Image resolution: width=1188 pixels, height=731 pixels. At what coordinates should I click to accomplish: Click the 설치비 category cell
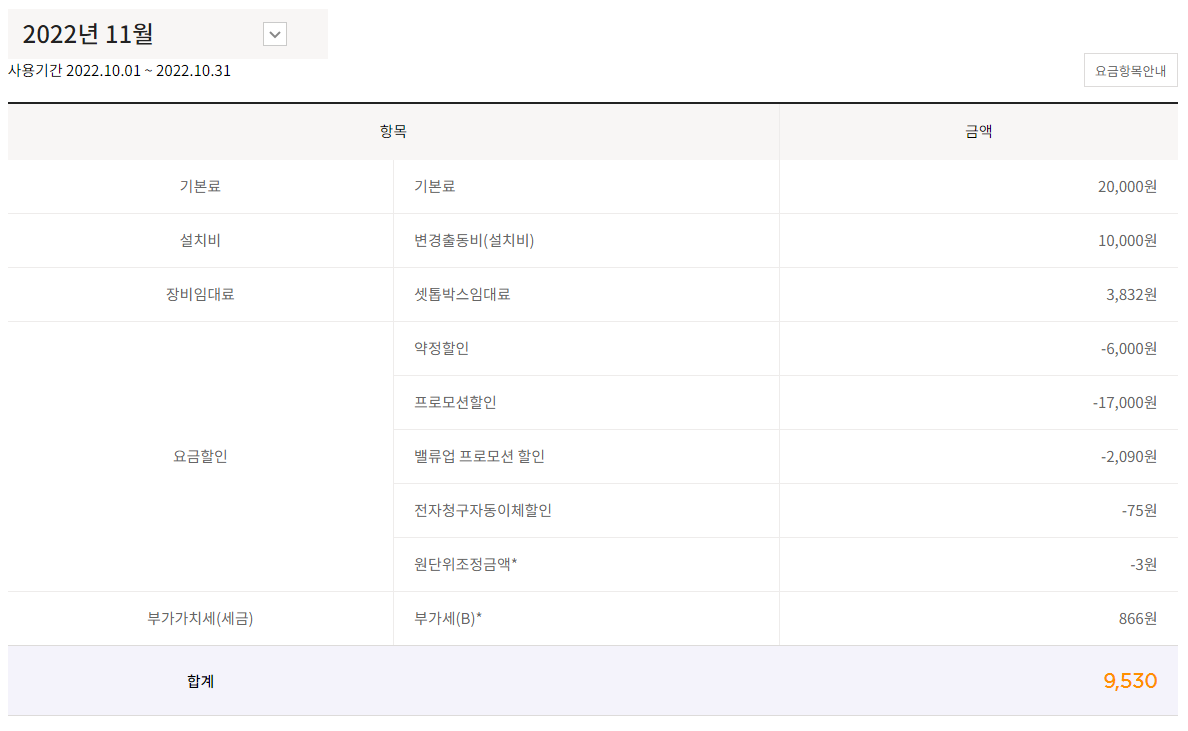click(200, 241)
